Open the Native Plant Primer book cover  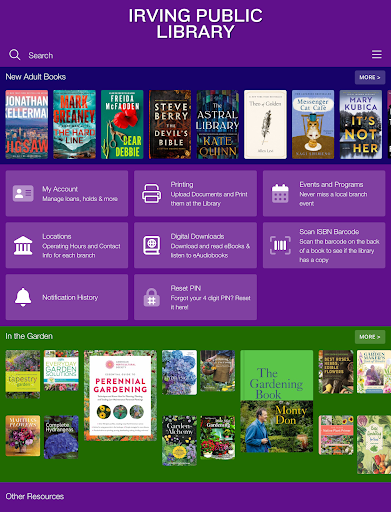tap(336, 435)
